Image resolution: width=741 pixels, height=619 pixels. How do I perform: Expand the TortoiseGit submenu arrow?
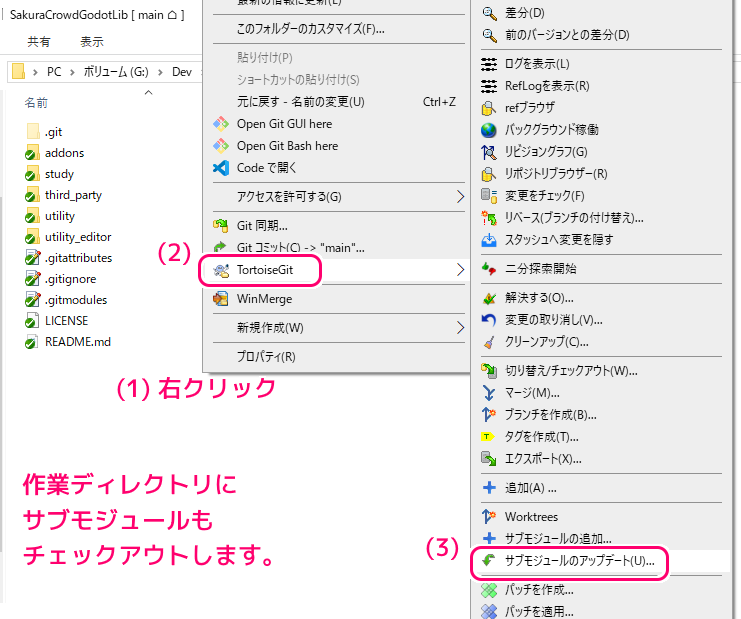click(460, 270)
